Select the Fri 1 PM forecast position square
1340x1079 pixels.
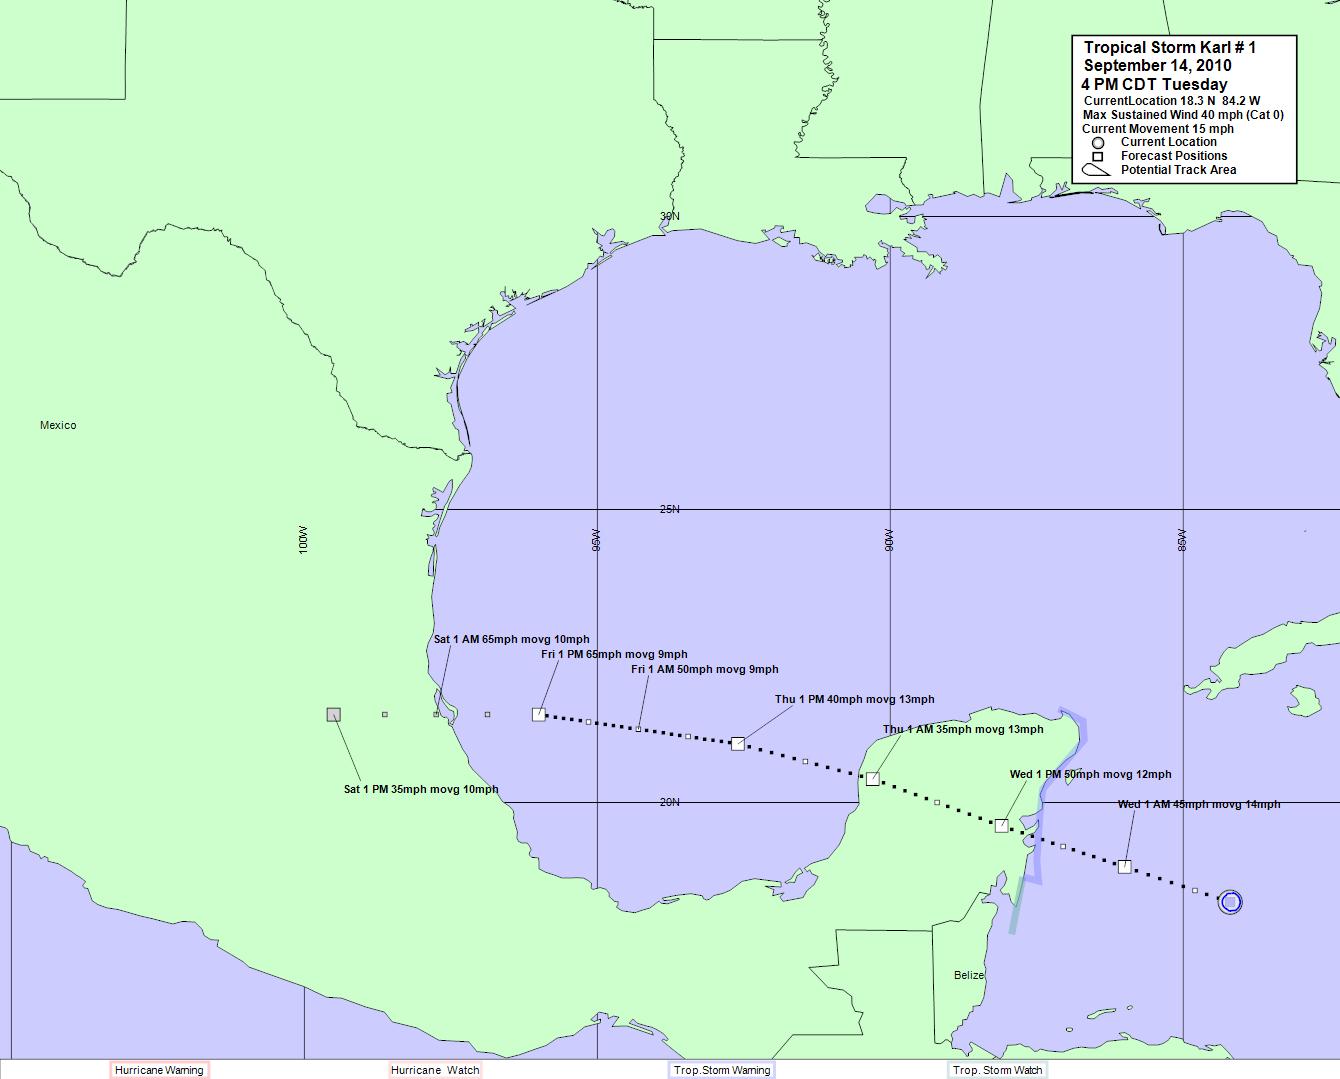pyautogui.click(x=539, y=714)
